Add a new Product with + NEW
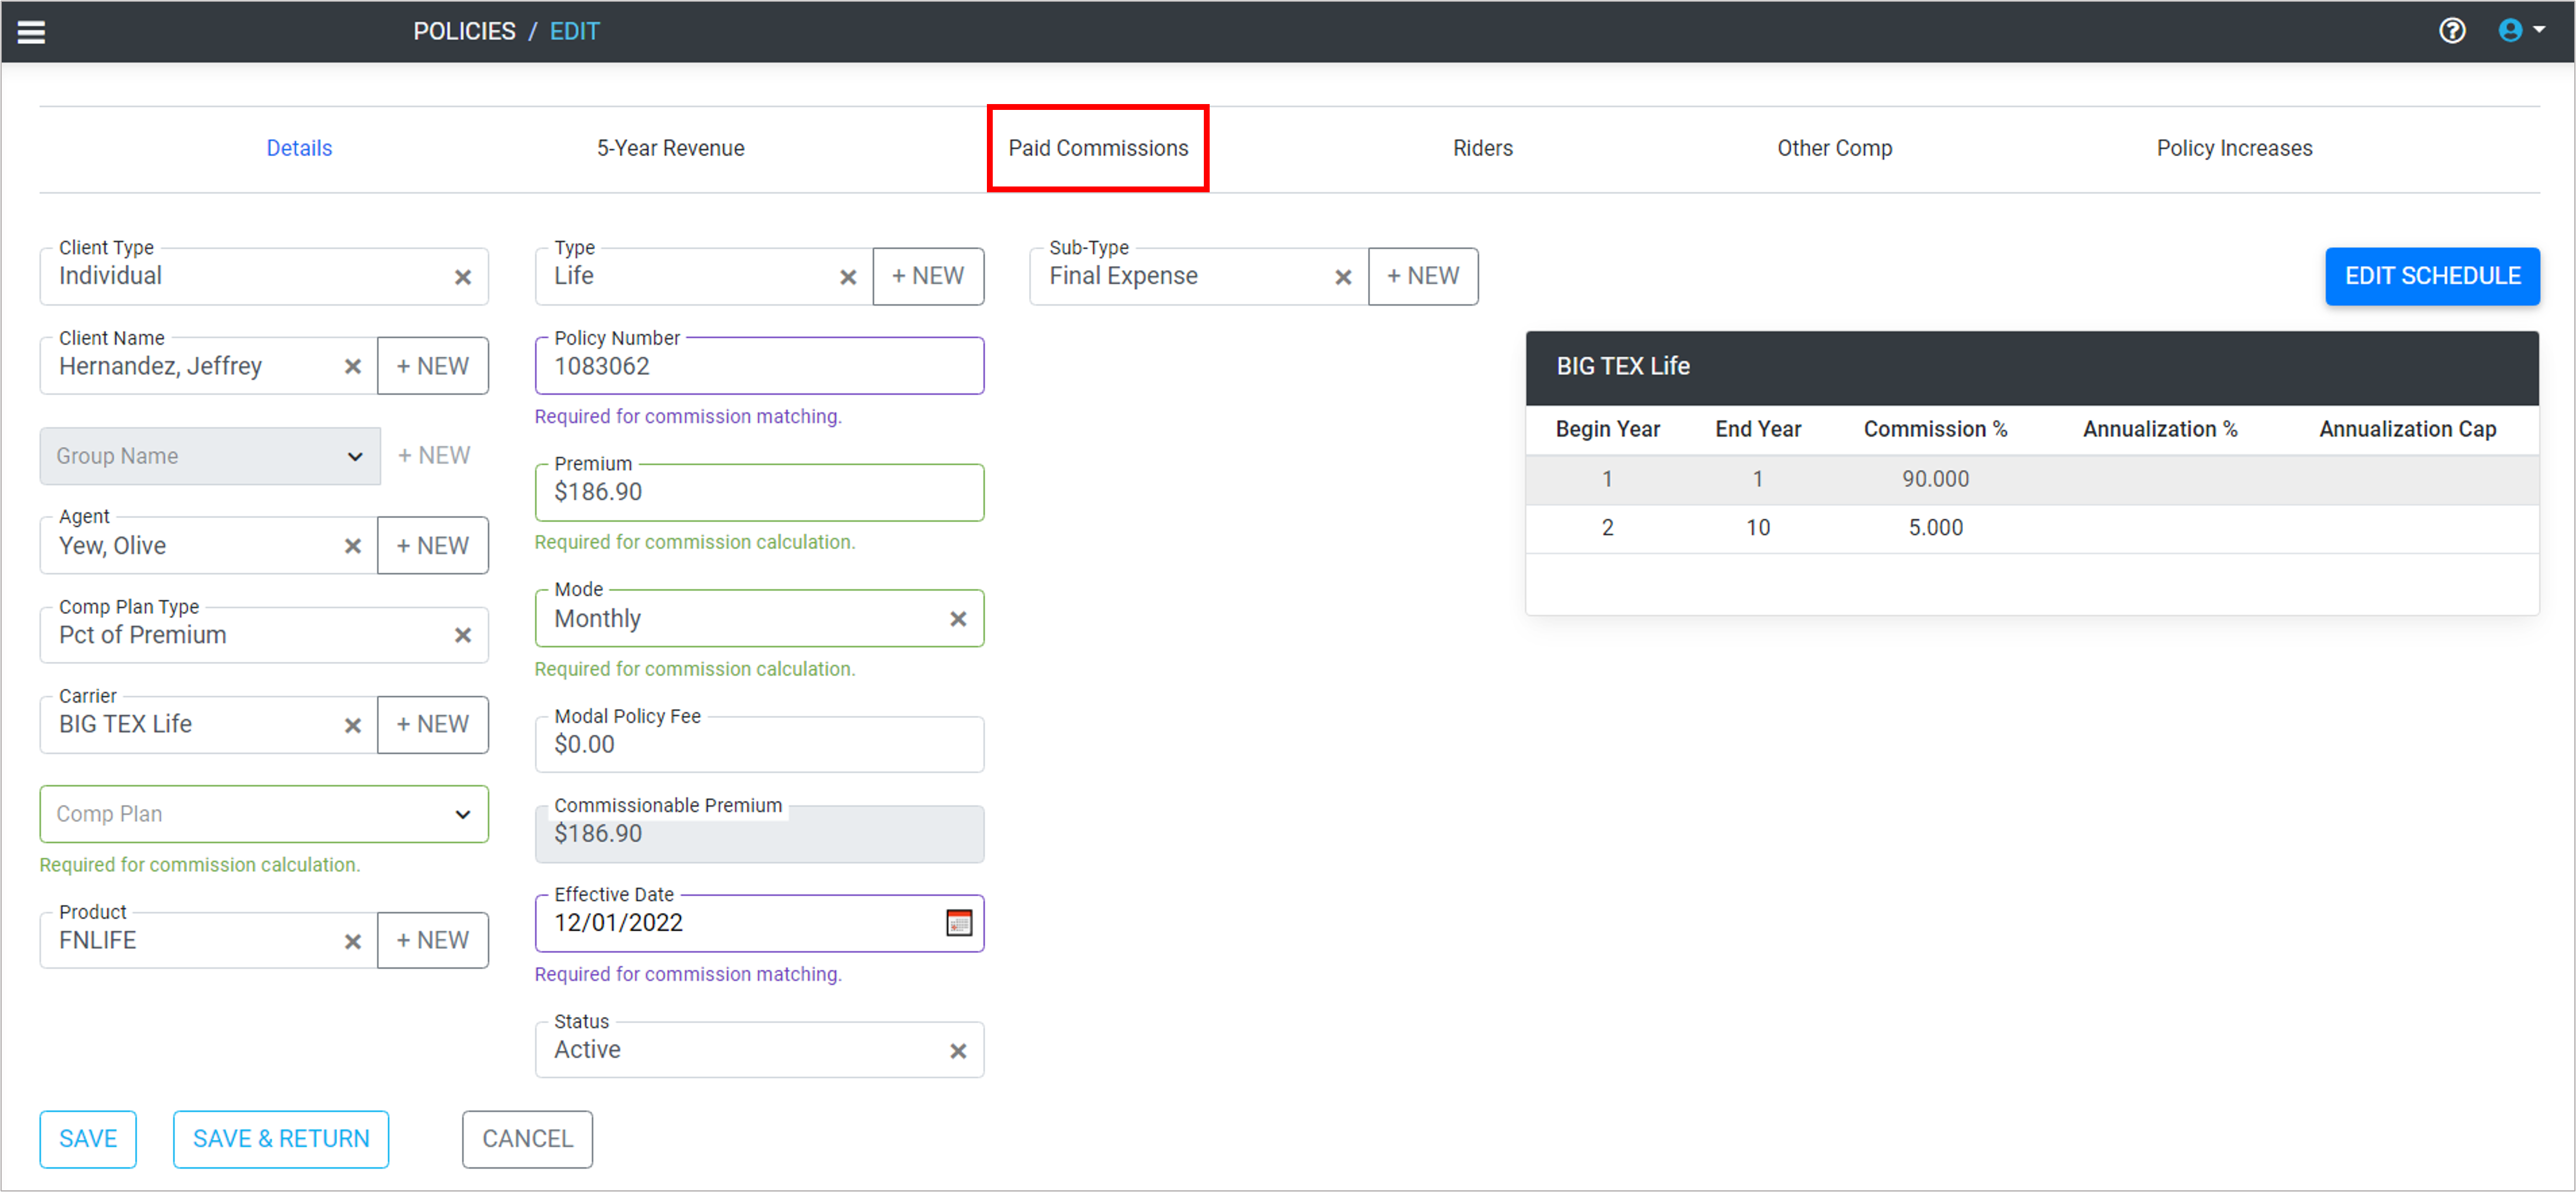This screenshot has height=1192, width=2576. click(x=432, y=940)
